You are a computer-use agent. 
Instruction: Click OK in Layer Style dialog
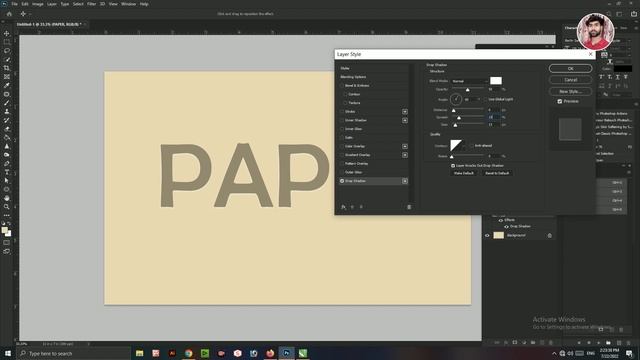[x=570, y=69]
